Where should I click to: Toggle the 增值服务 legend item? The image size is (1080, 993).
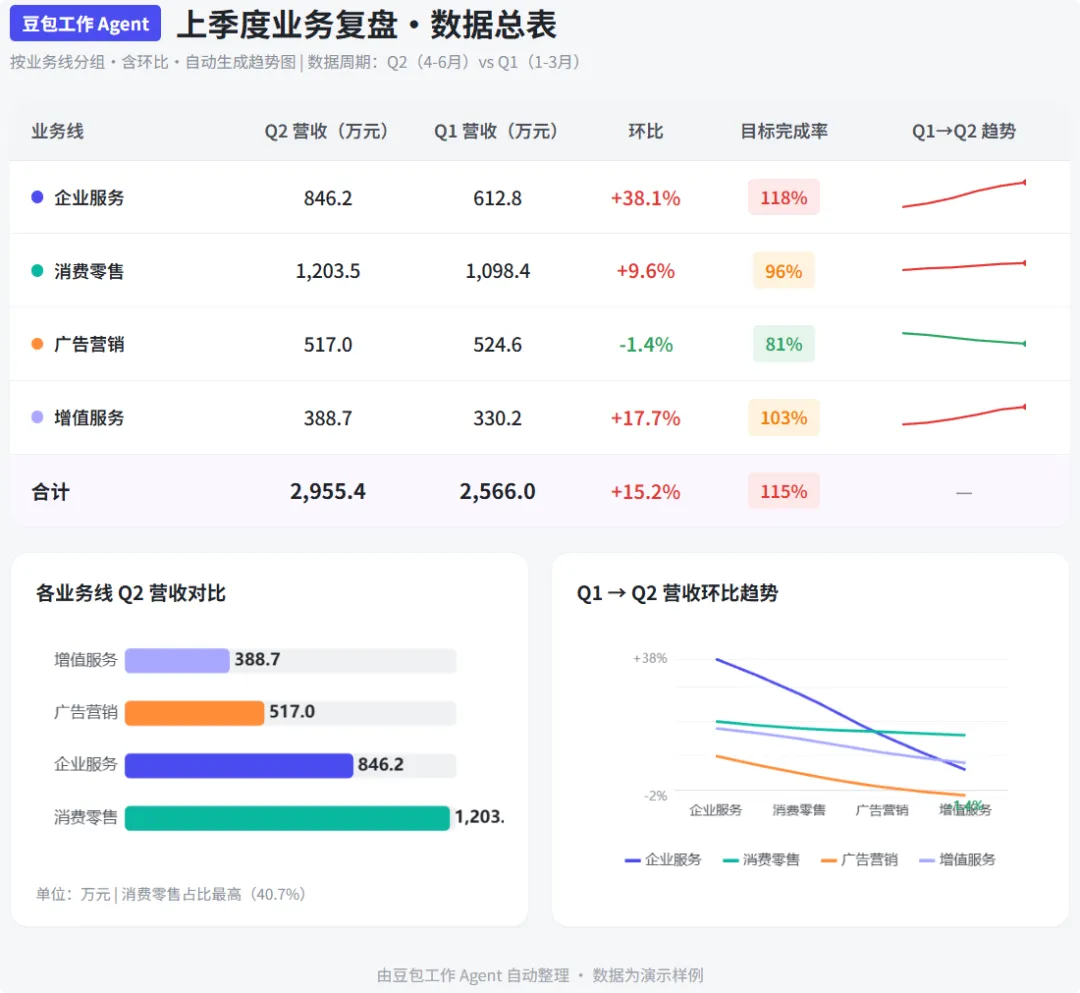[957, 859]
